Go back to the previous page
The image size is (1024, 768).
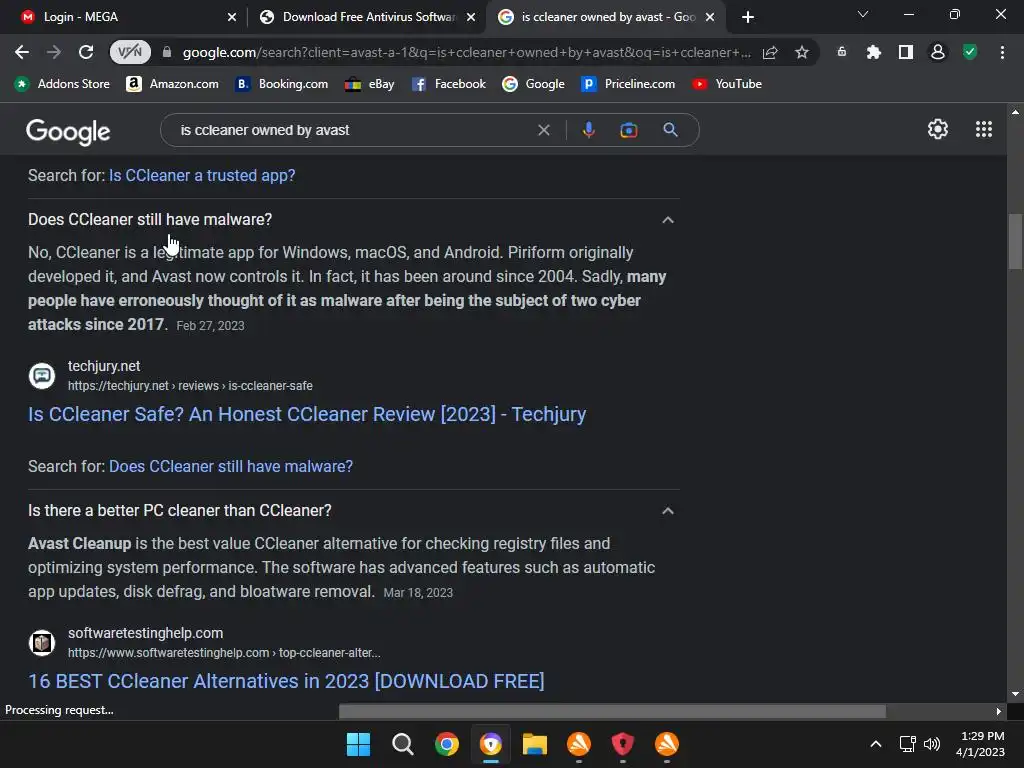point(22,52)
